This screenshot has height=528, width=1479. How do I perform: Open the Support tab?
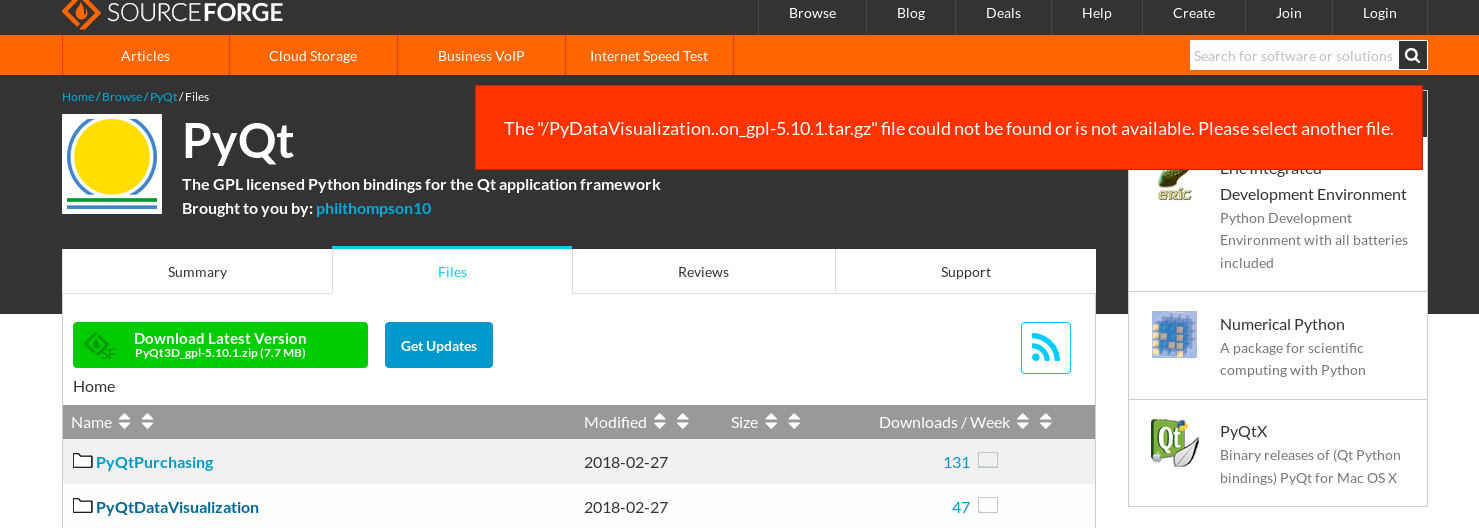(965, 272)
